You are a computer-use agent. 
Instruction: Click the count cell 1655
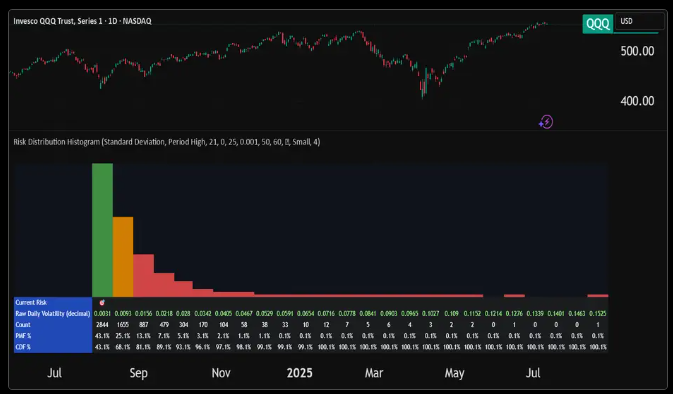[x=123, y=325]
